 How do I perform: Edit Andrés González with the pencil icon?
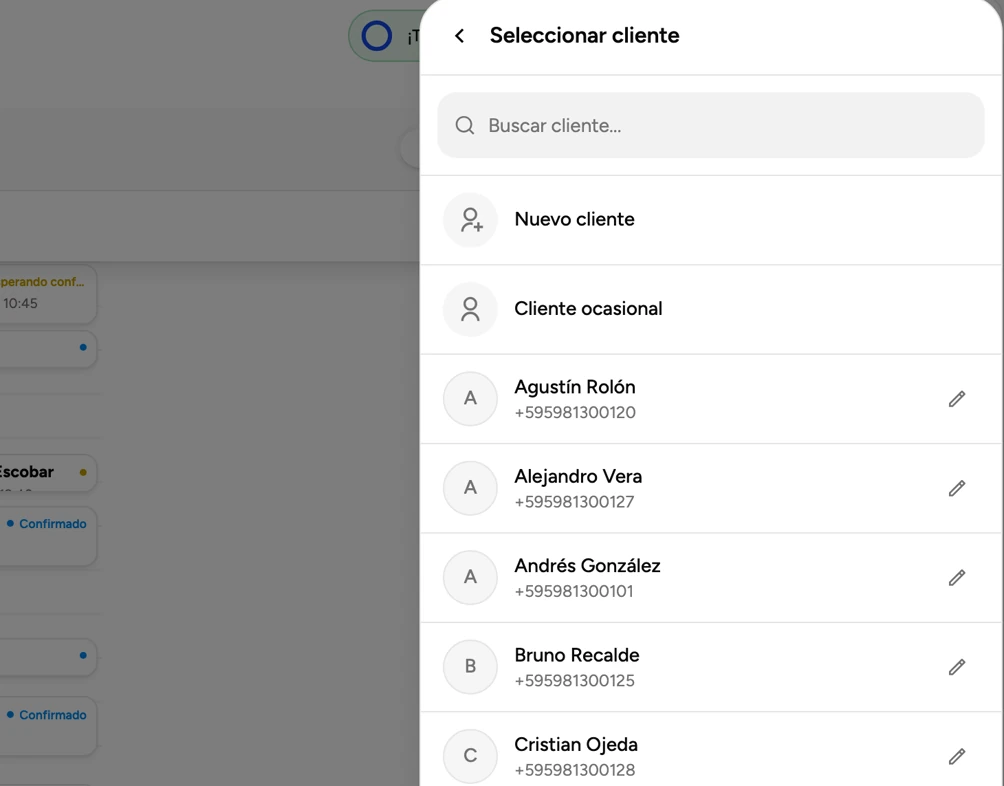[x=957, y=578]
